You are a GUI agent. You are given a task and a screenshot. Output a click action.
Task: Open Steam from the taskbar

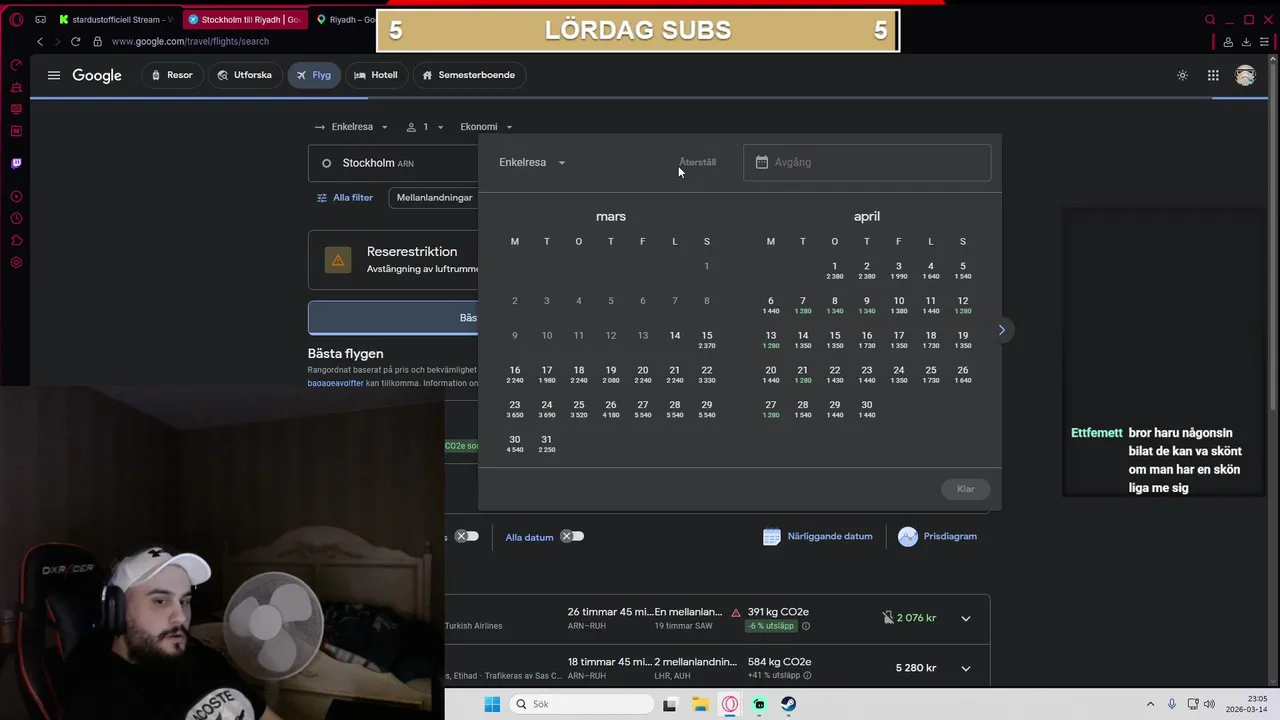click(x=789, y=704)
